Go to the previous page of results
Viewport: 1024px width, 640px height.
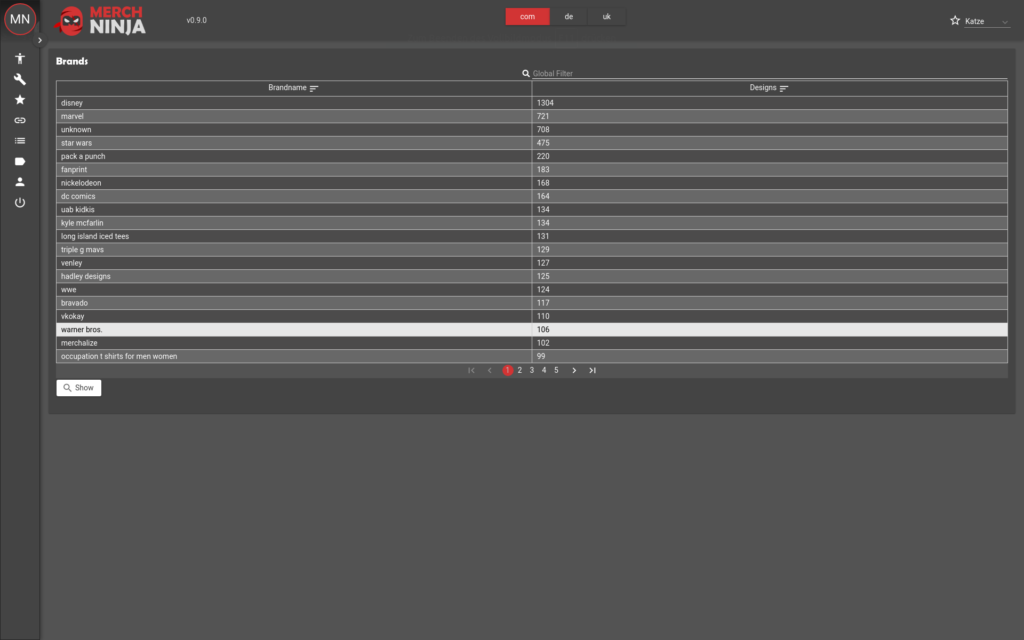pos(490,370)
